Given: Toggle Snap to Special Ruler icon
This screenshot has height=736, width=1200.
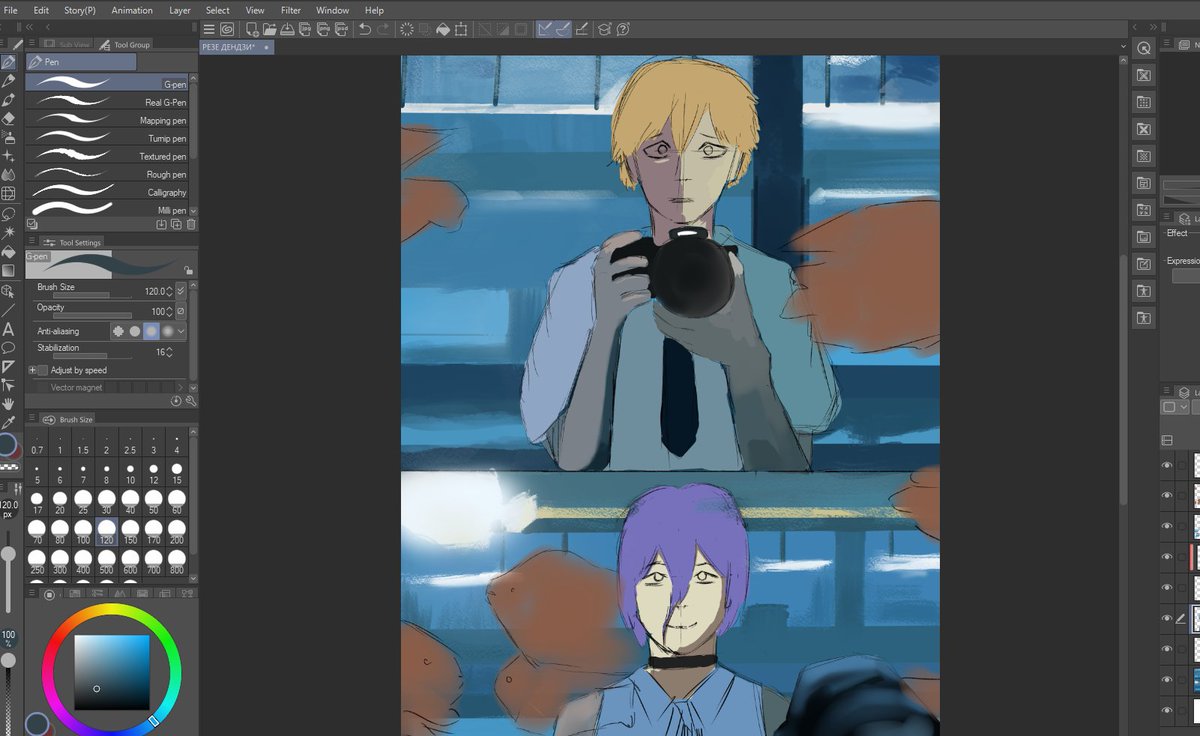Looking at the screenshot, I should tap(563, 29).
